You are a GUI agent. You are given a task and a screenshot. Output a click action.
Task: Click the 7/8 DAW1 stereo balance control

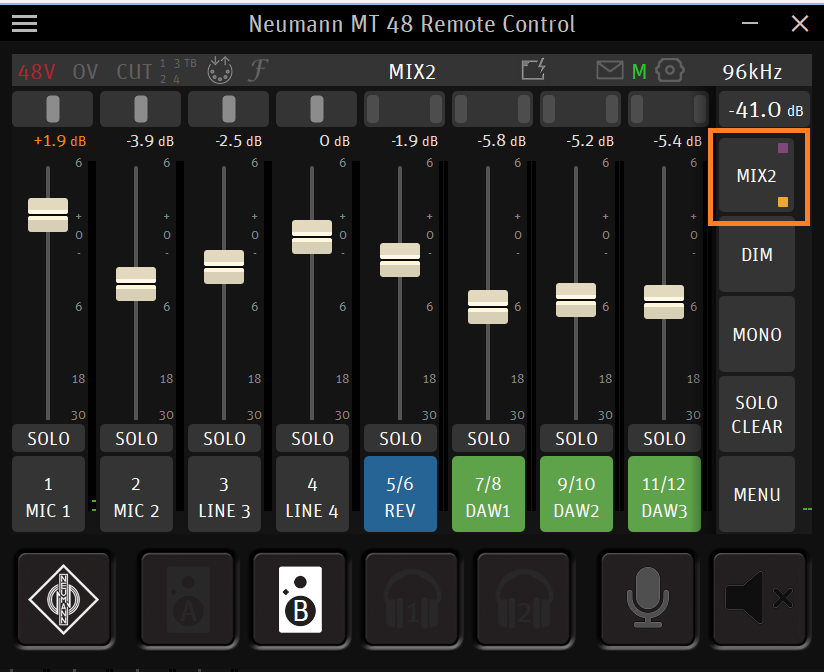[x=493, y=109]
